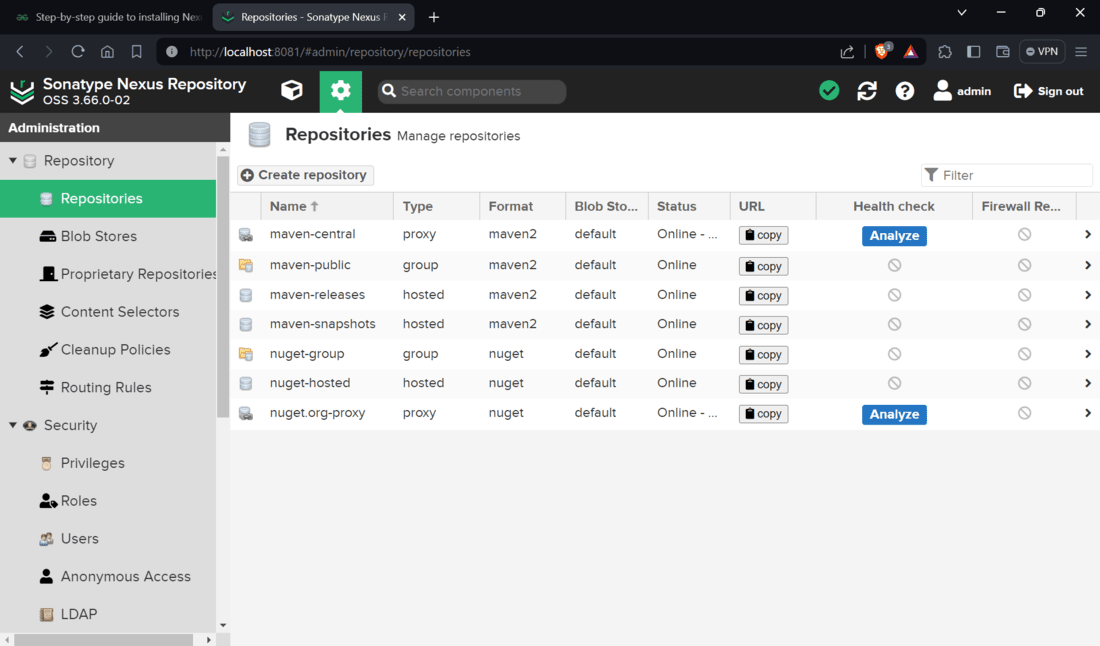Click the Administration gear icon
The width and height of the screenshot is (1100, 646).
coord(340,90)
